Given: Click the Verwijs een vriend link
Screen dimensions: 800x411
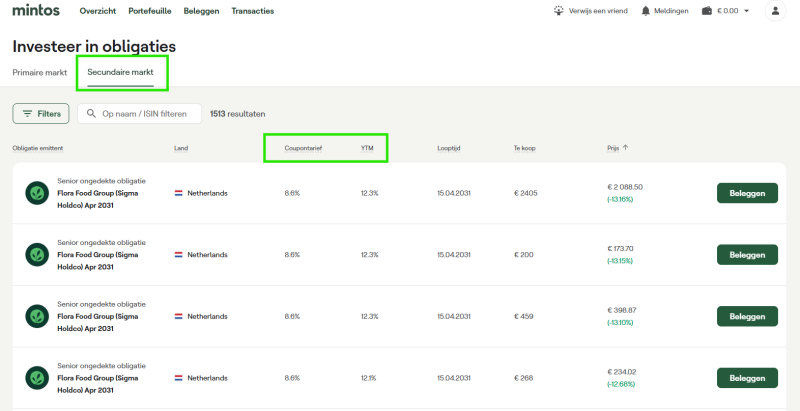Looking at the screenshot, I should (598, 11).
